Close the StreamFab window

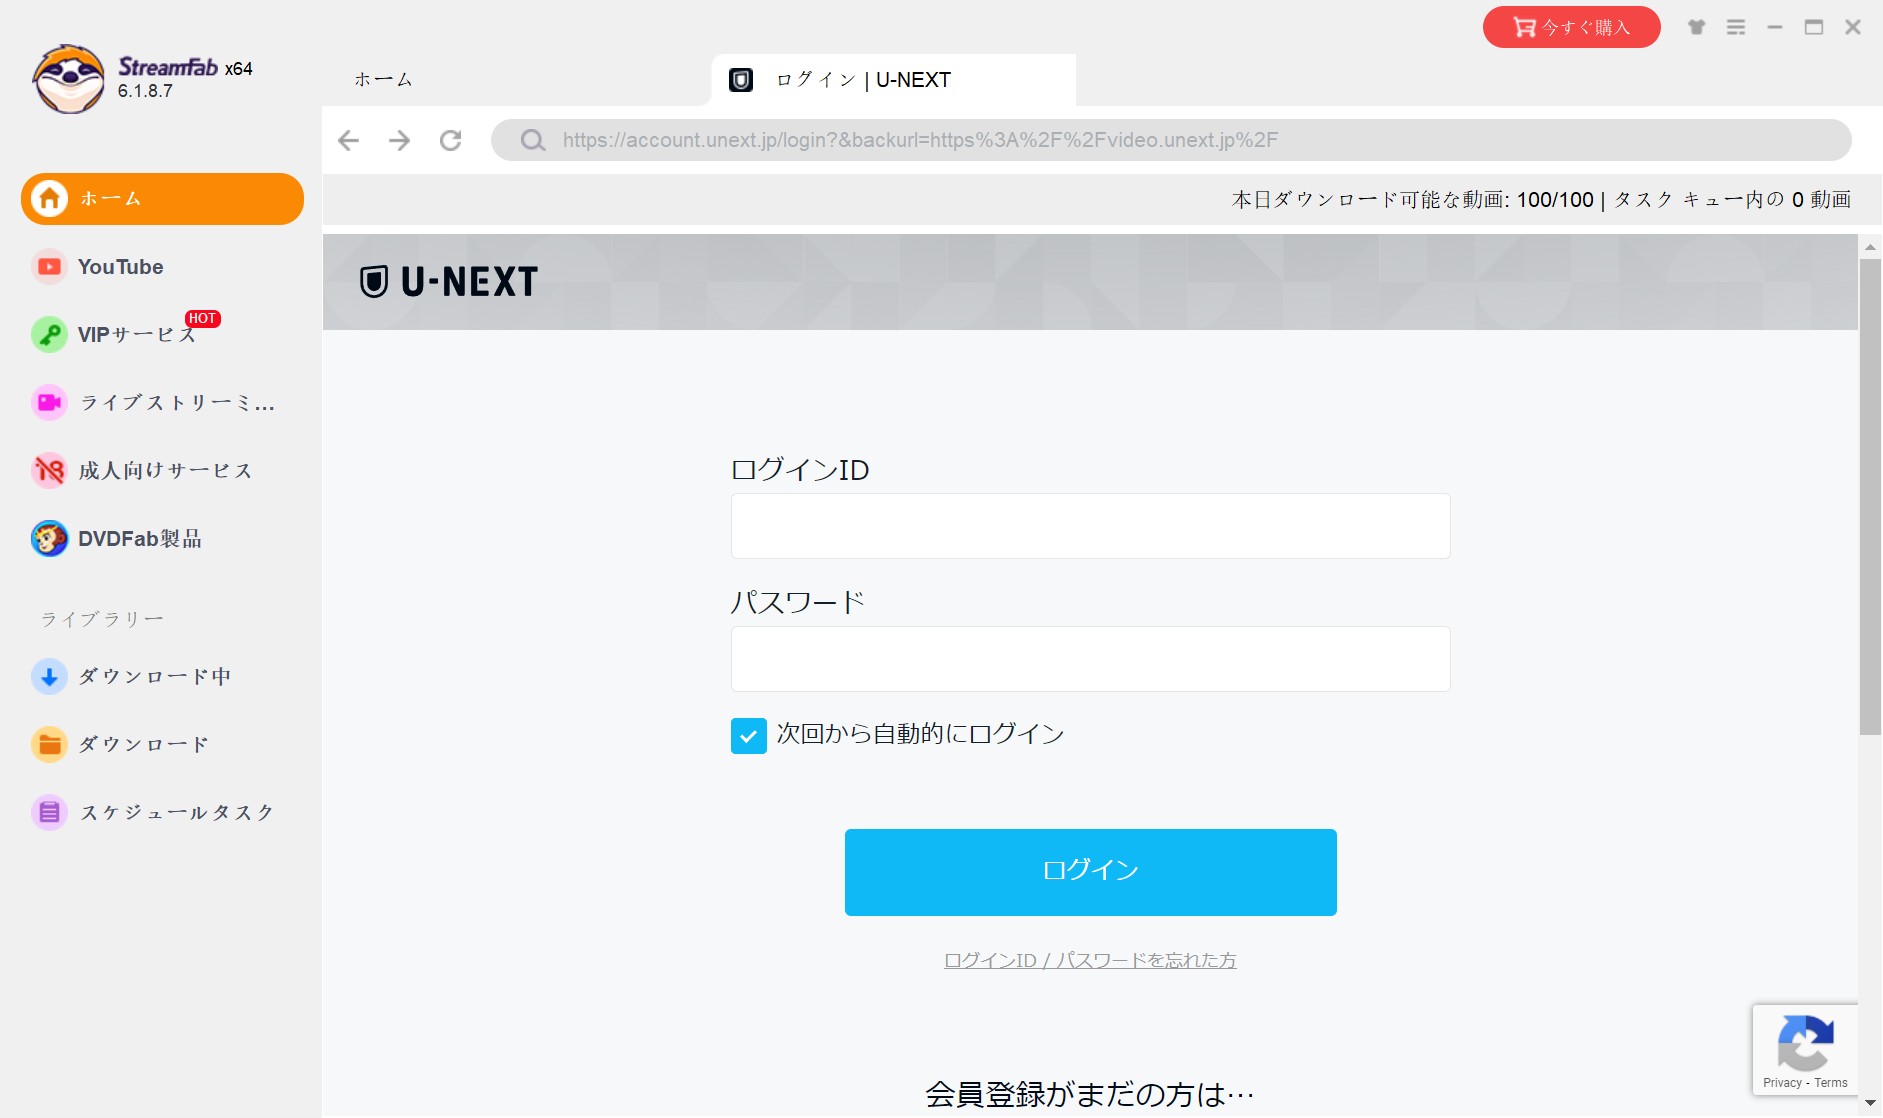[x=1853, y=27]
